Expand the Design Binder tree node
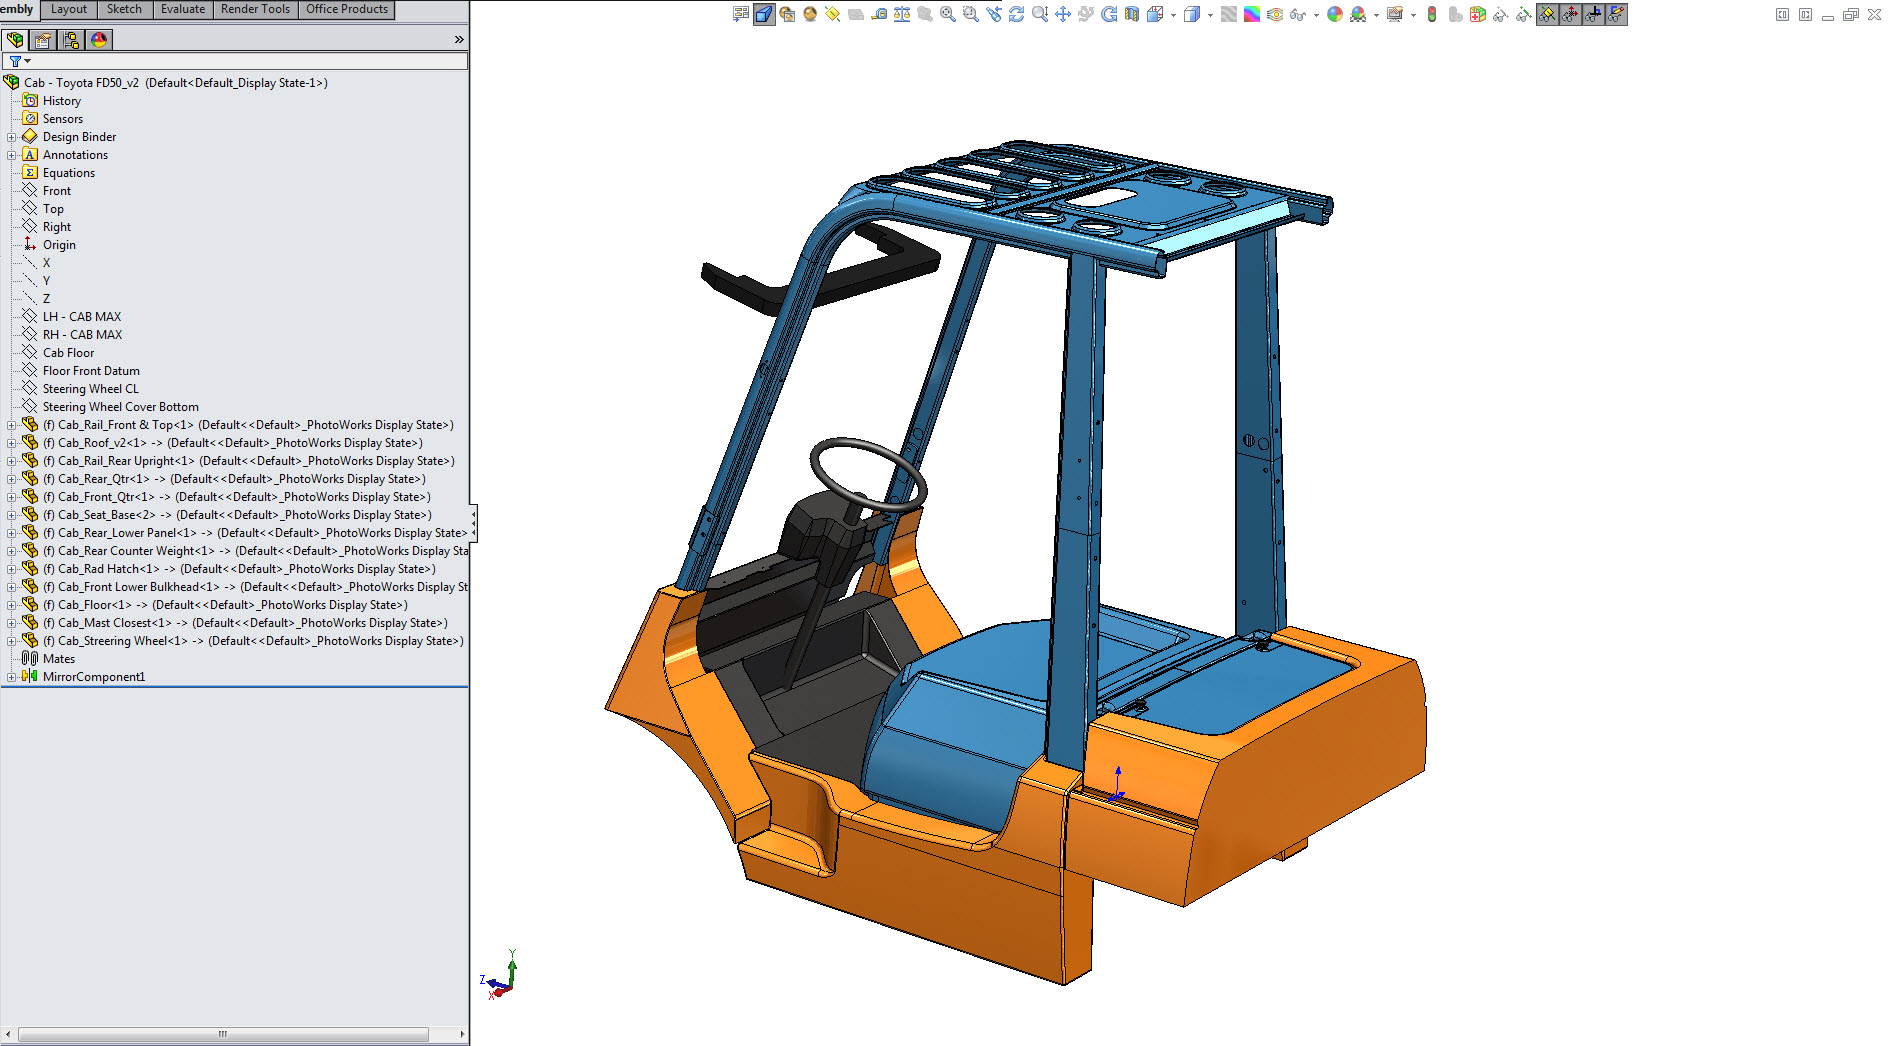 [x=11, y=137]
